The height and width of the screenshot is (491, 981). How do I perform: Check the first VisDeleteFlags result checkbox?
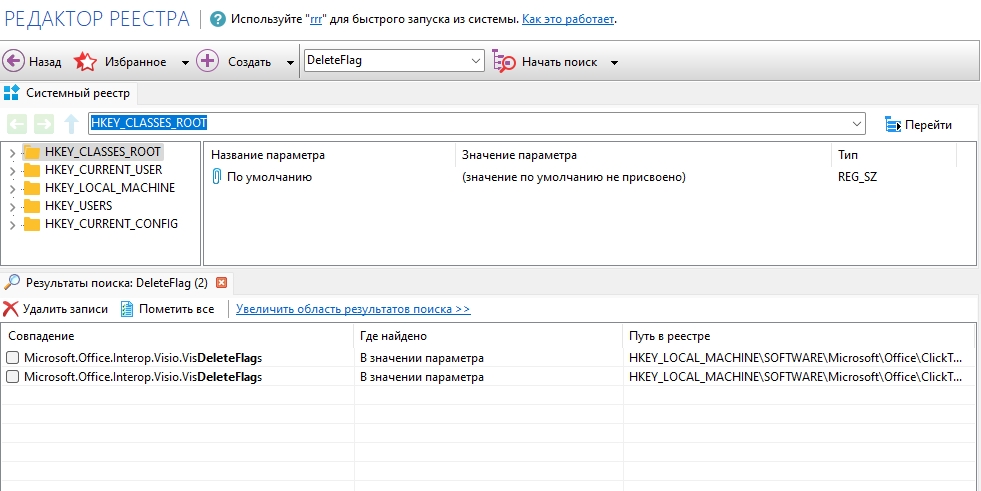click(12, 357)
